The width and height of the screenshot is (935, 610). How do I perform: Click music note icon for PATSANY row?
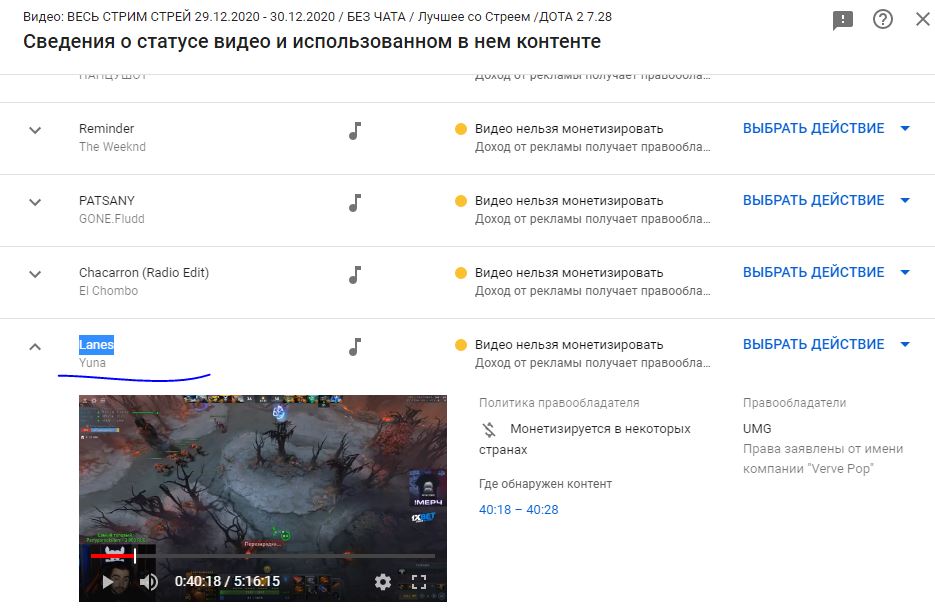click(x=355, y=203)
